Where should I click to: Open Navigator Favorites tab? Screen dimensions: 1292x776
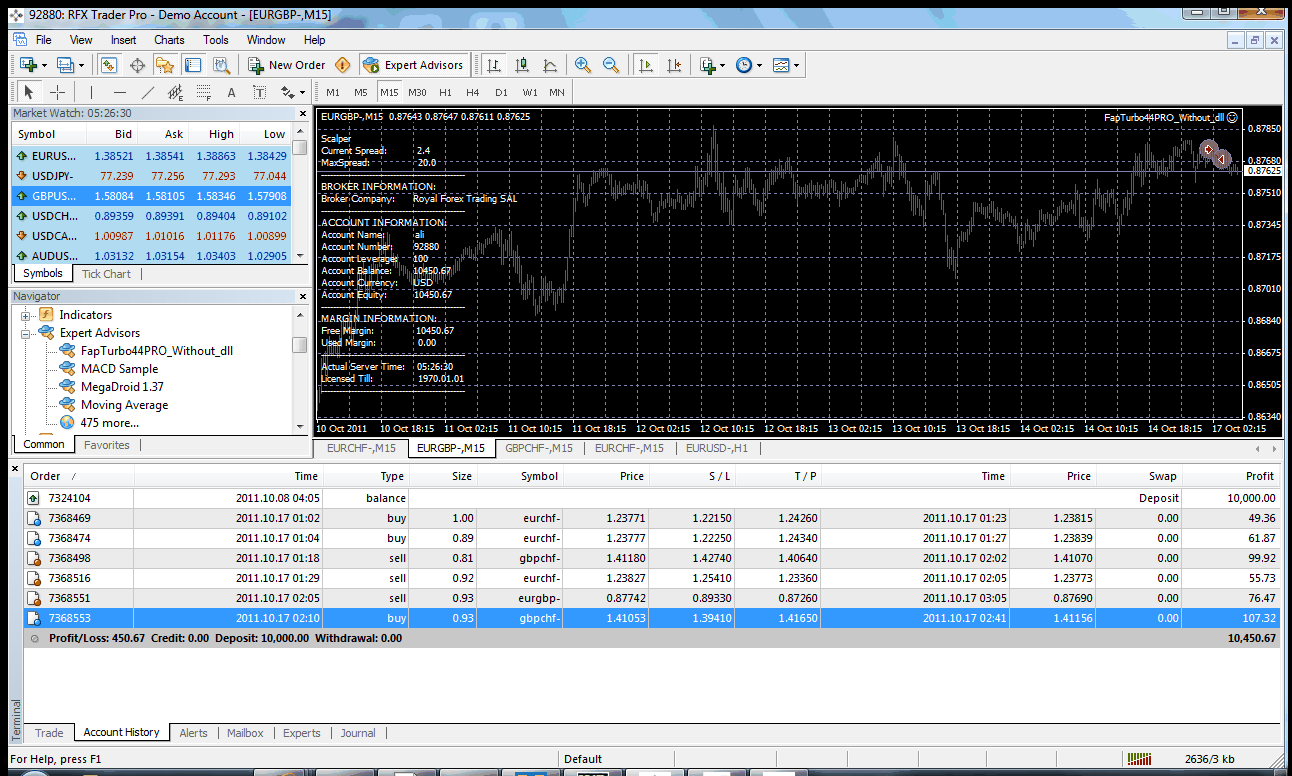click(106, 445)
